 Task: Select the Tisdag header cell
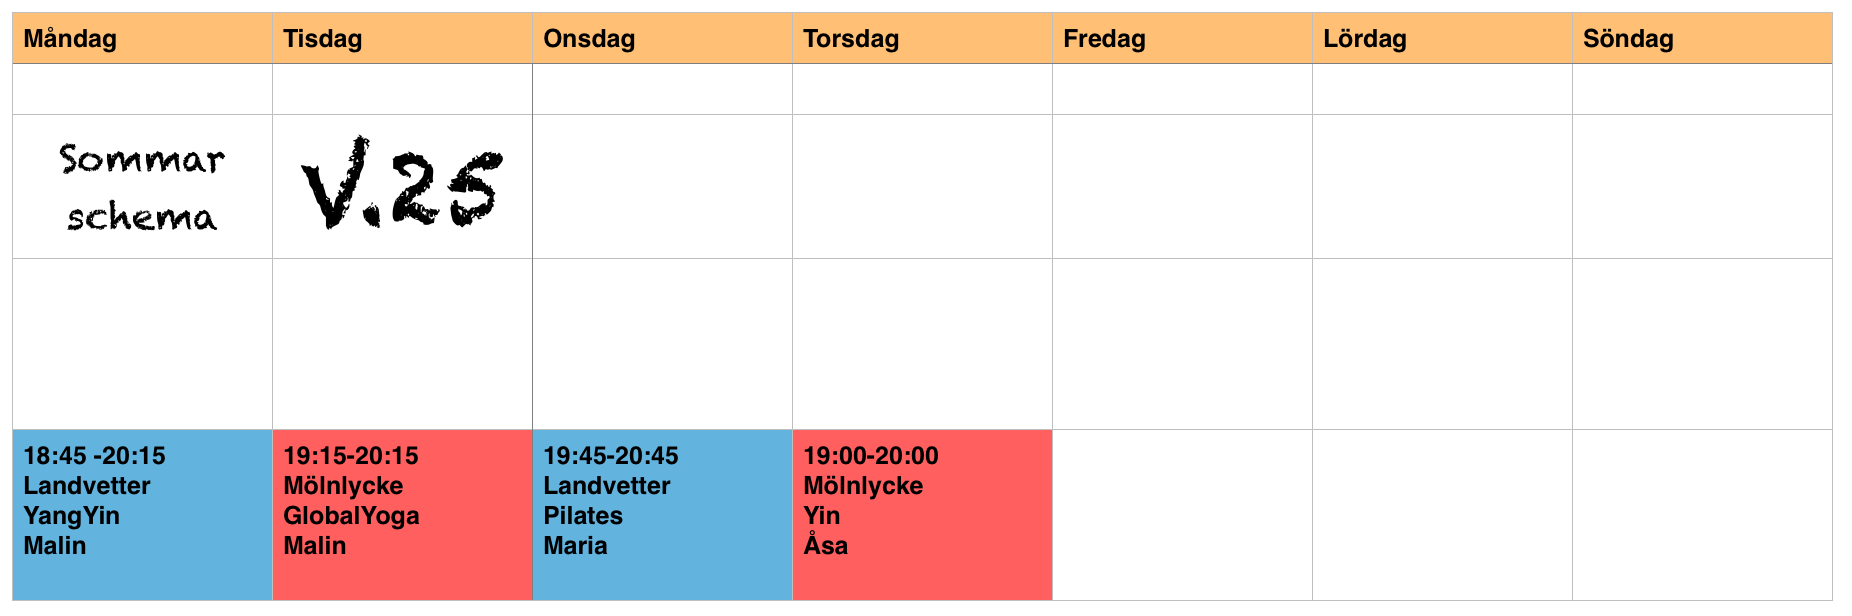[402, 38]
